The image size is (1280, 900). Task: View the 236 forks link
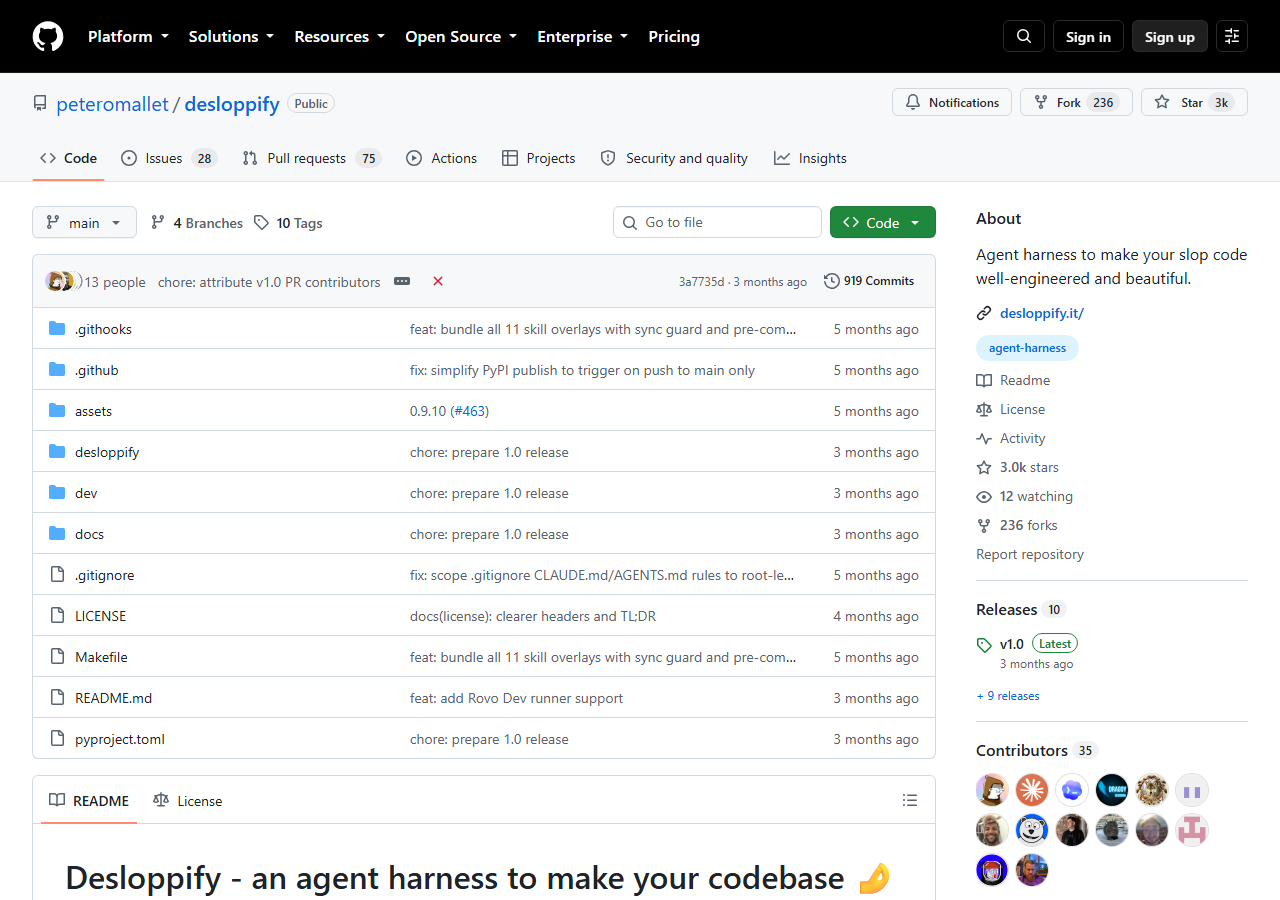coord(1017,525)
